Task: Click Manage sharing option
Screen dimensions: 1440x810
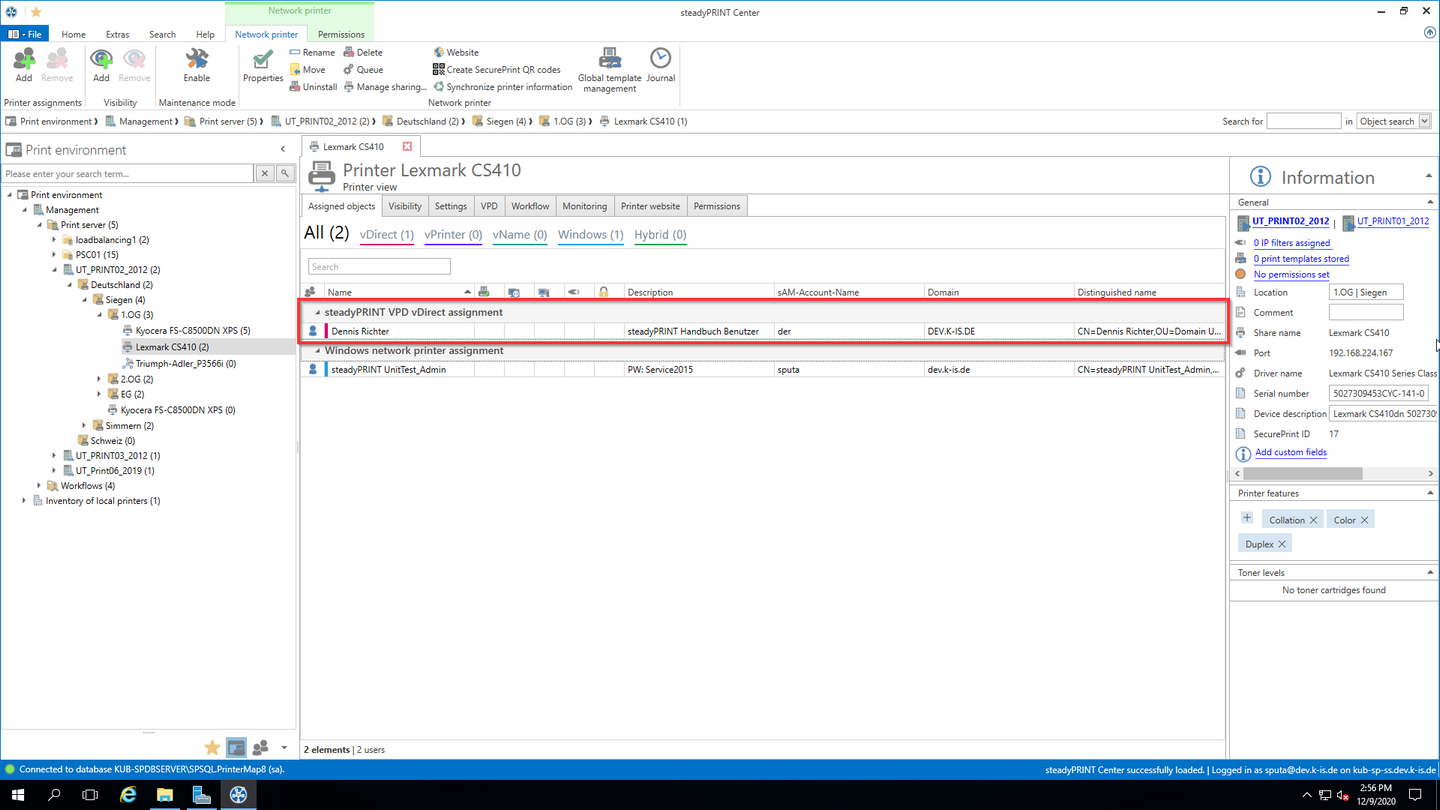Action: (x=385, y=87)
